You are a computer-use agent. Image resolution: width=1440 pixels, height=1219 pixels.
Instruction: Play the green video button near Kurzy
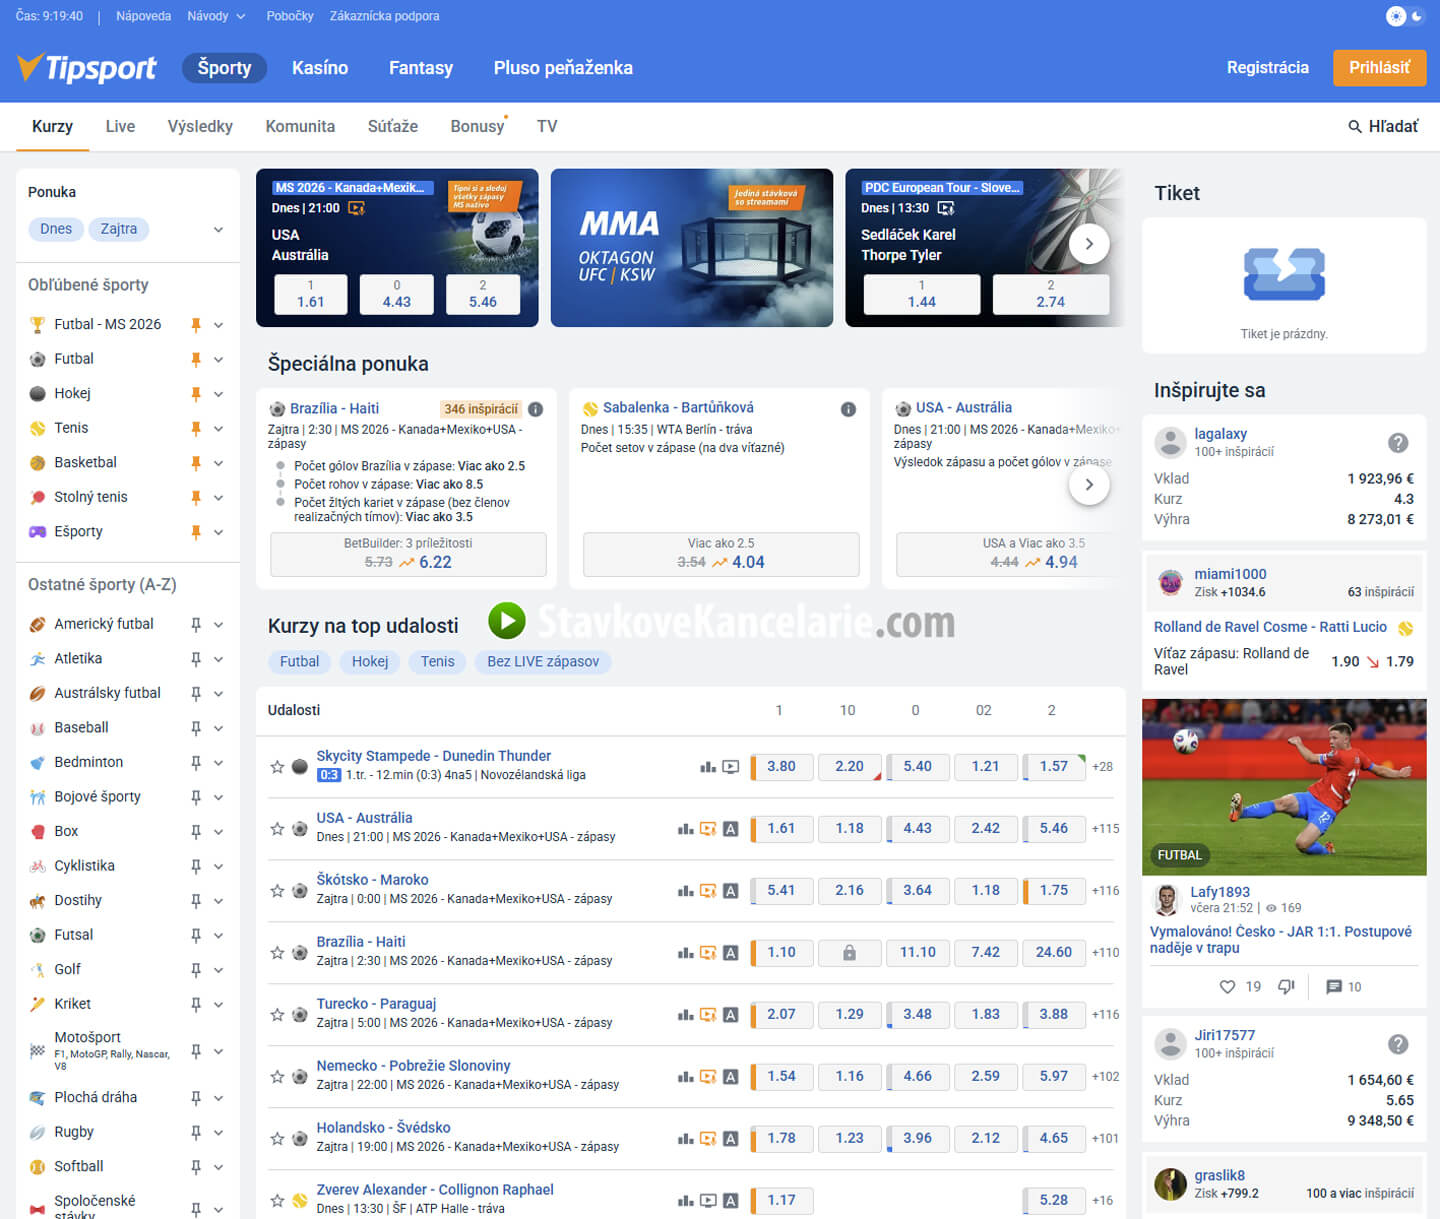[x=507, y=621]
